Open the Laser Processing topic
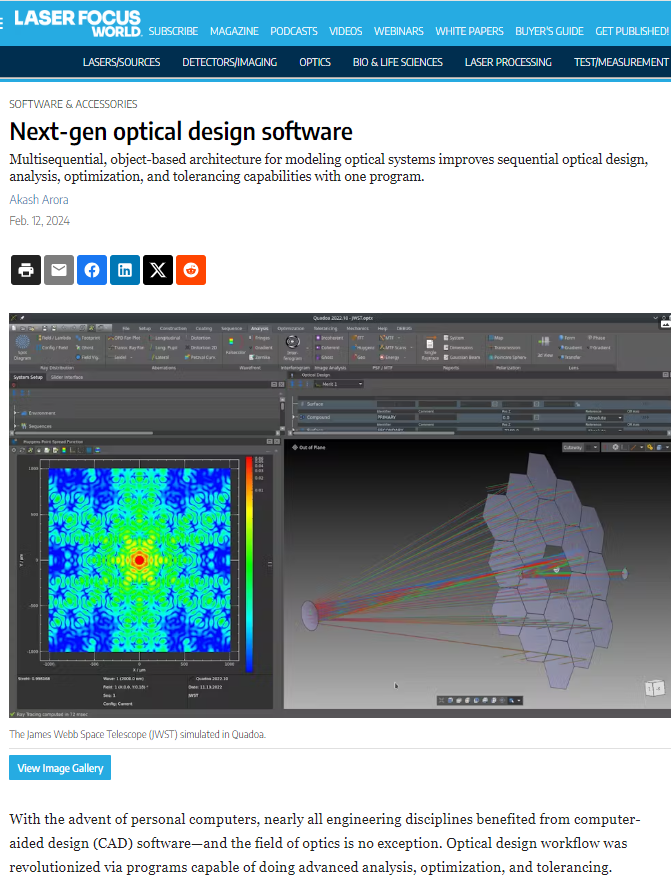Image resolution: width=671 pixels, height=894 pixels. [x=508, y=62]
